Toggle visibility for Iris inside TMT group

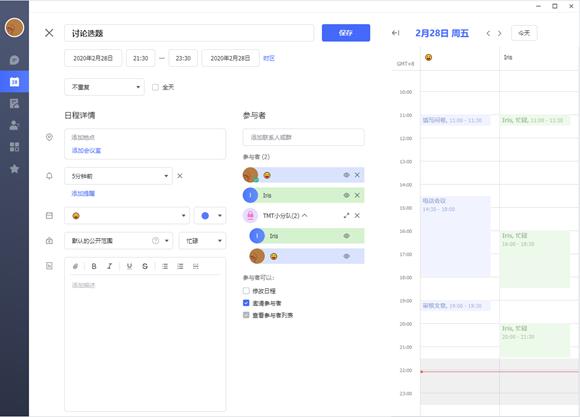point(347,236)
